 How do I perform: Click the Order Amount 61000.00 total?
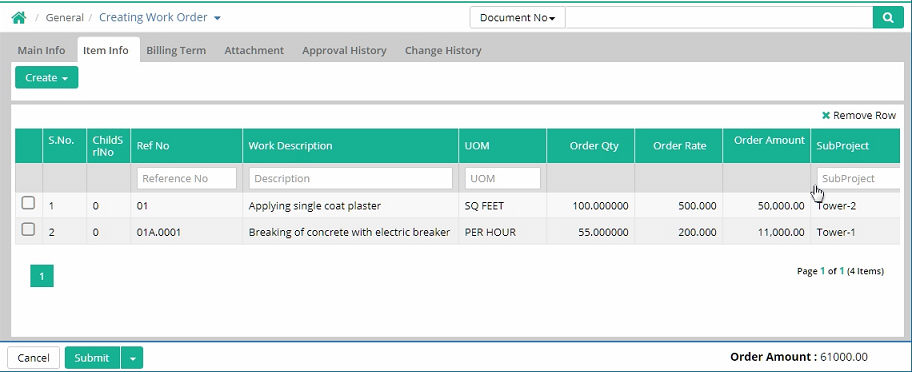(799, 357)
